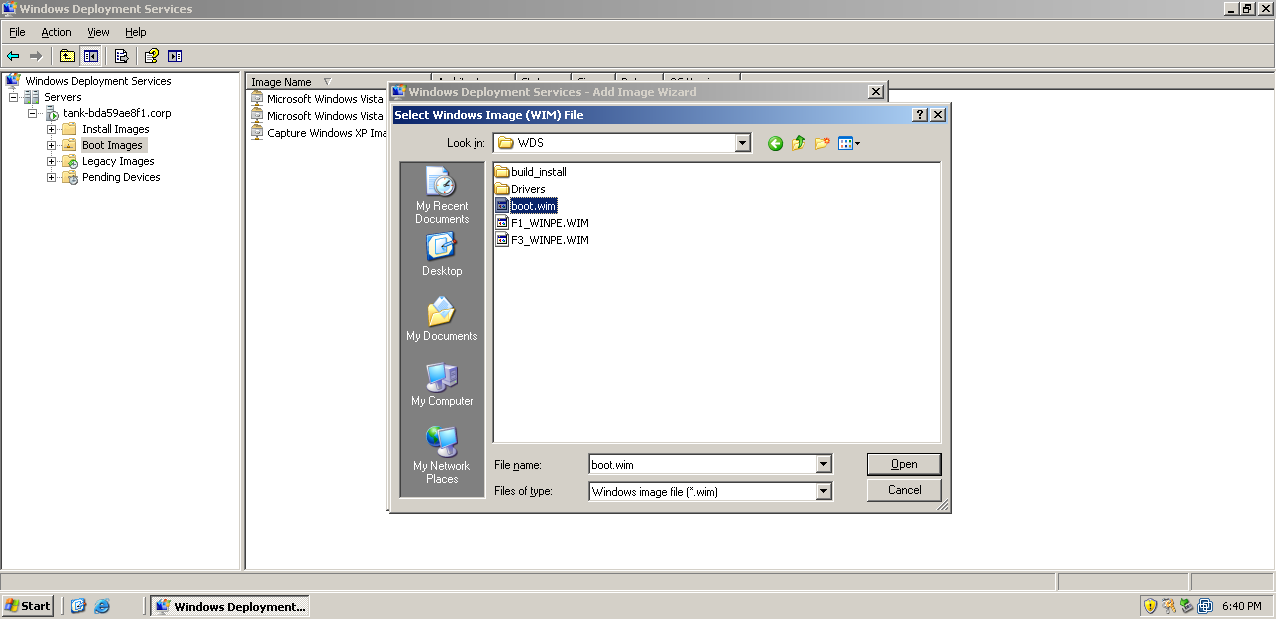Open the Look in folder dropdown

tap(742, 143)
